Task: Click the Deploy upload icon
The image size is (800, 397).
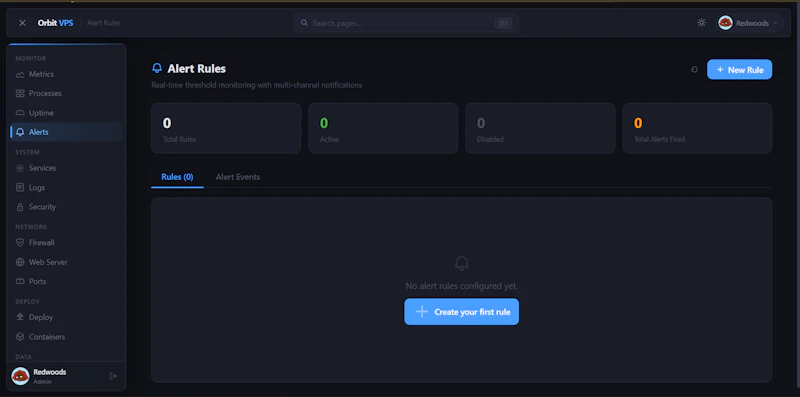Action: (20, 317)
